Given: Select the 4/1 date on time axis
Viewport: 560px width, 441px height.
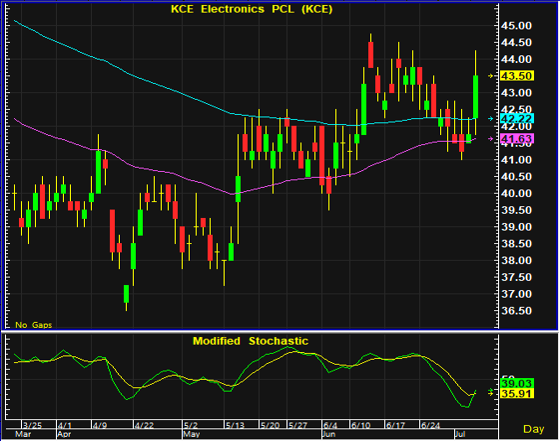Looking at the screenshot, I should [x=65, y=425].
